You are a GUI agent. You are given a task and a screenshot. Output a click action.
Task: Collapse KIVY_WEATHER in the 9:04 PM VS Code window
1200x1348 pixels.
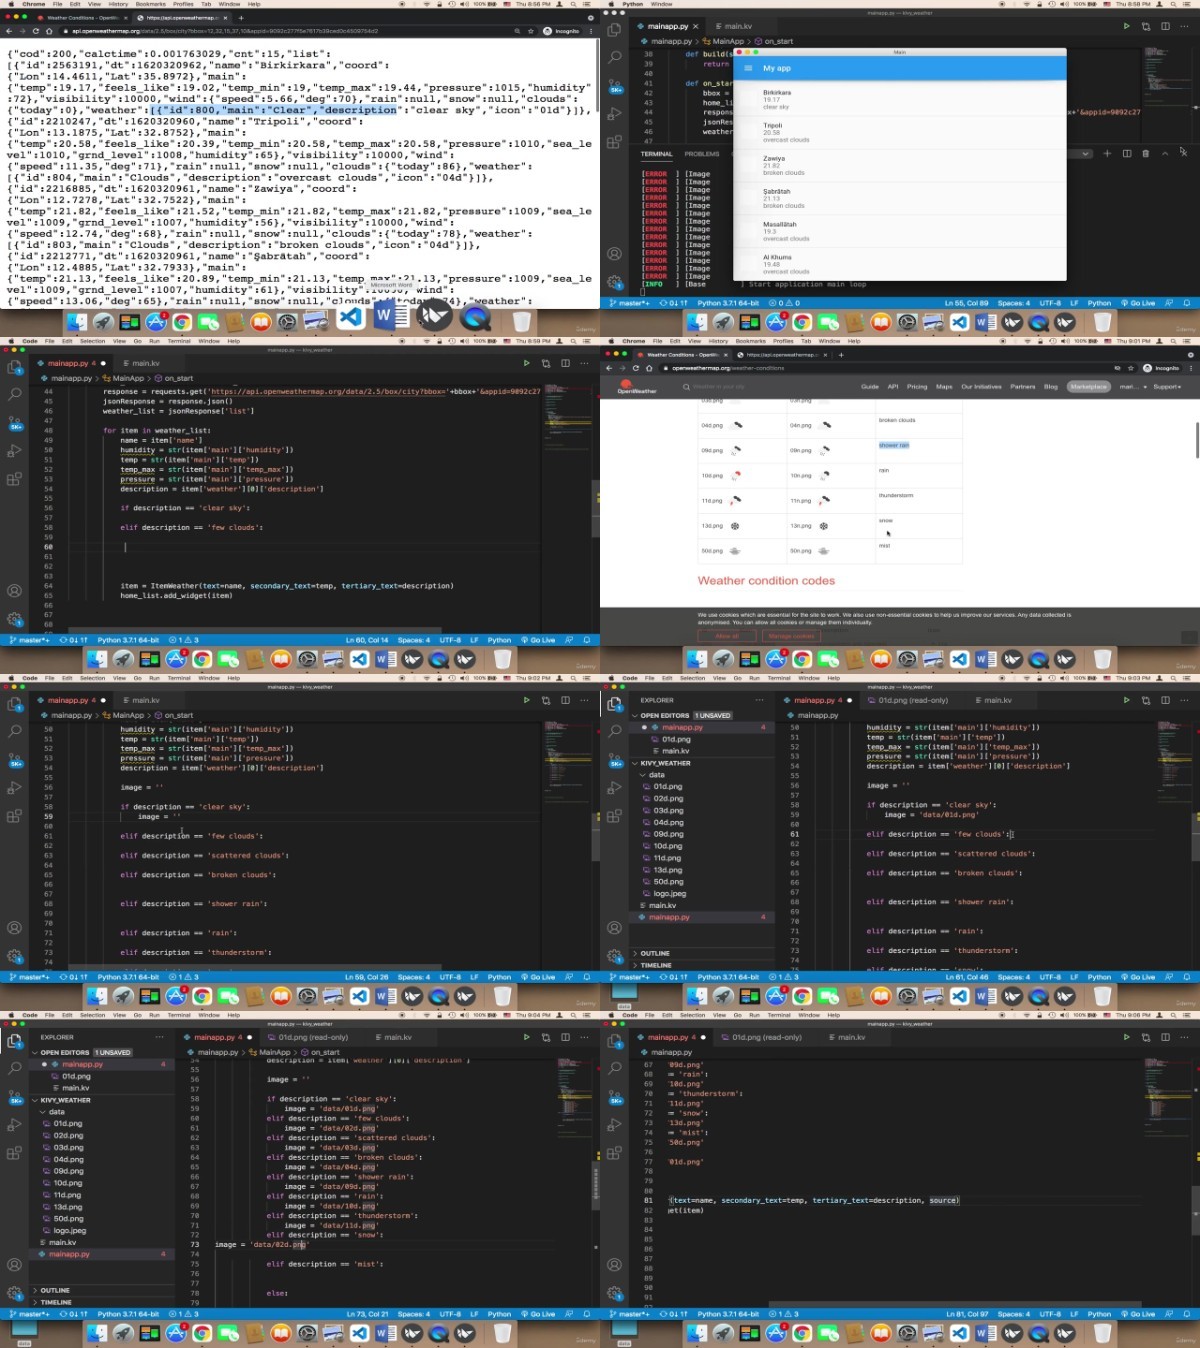click(65, 1100)
